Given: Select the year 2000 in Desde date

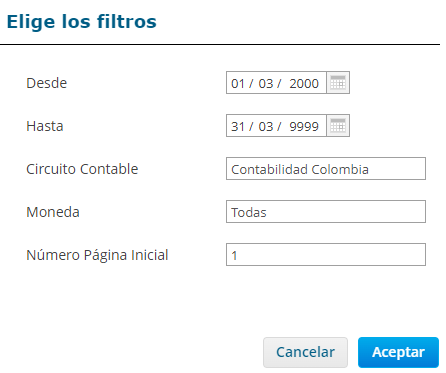Looking at the screenshot, I should coord(304,83).
